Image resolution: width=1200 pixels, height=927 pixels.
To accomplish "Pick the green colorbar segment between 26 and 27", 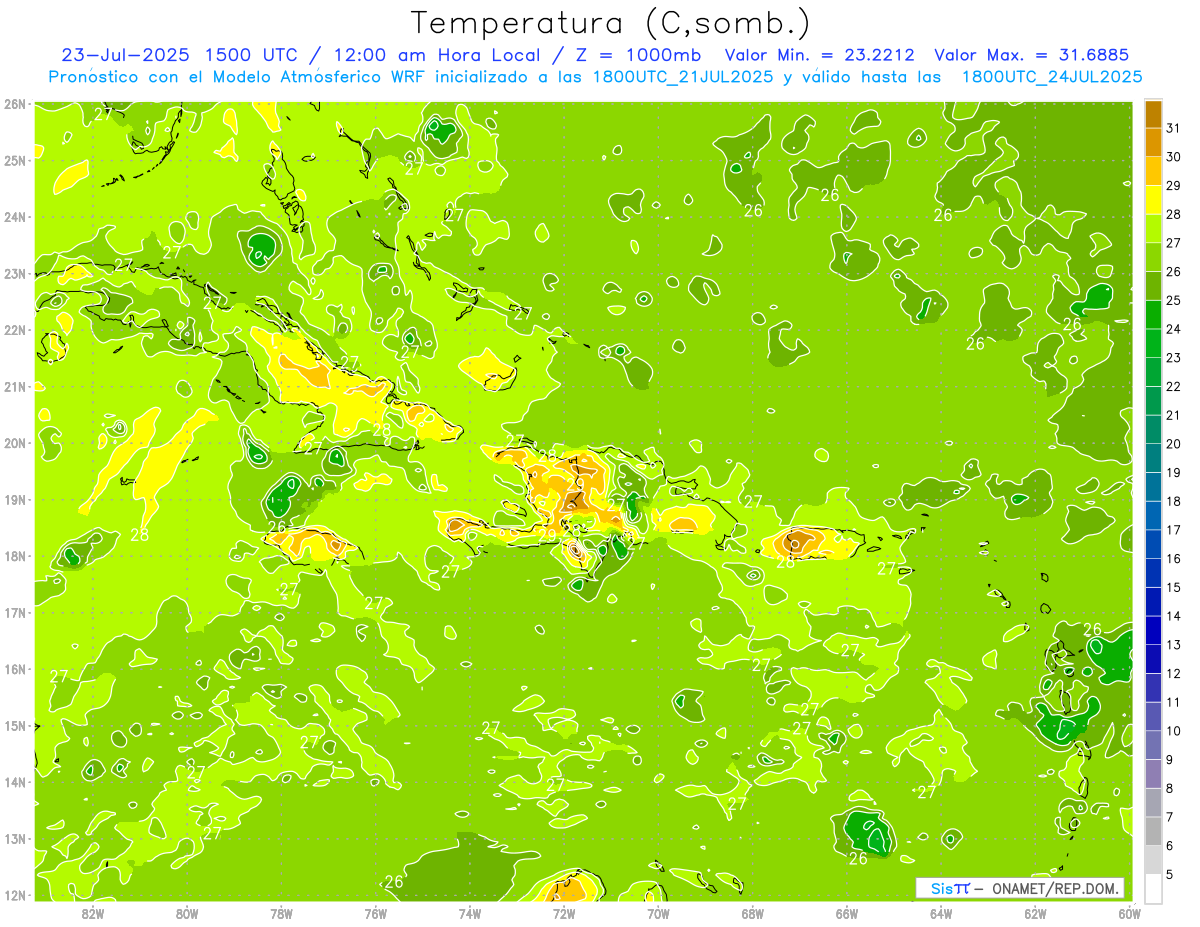I will [x=1153, y=257].
